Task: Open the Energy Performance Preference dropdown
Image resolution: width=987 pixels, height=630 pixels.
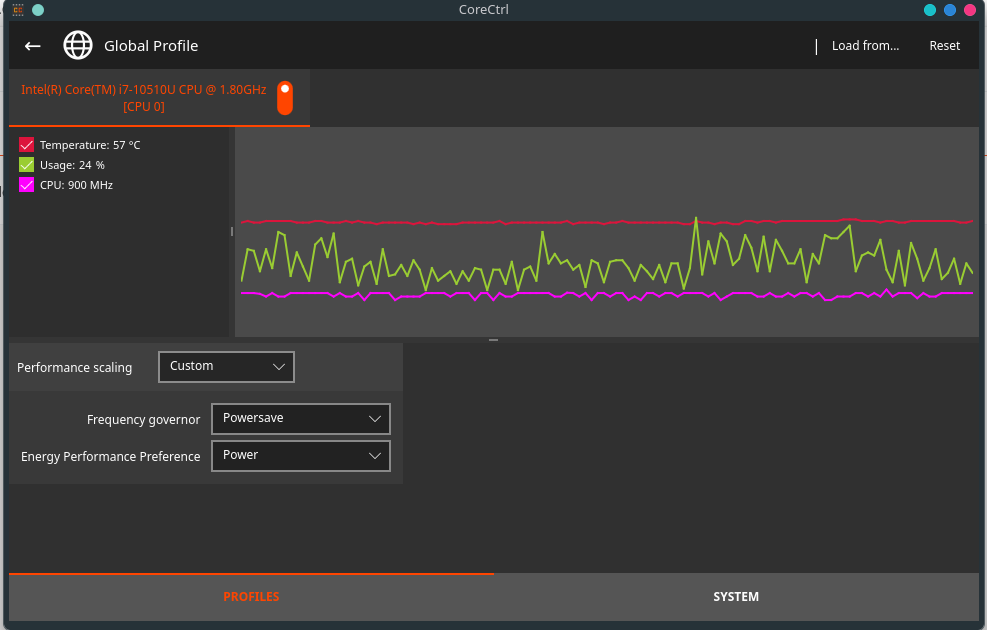Action: [301, 456]
